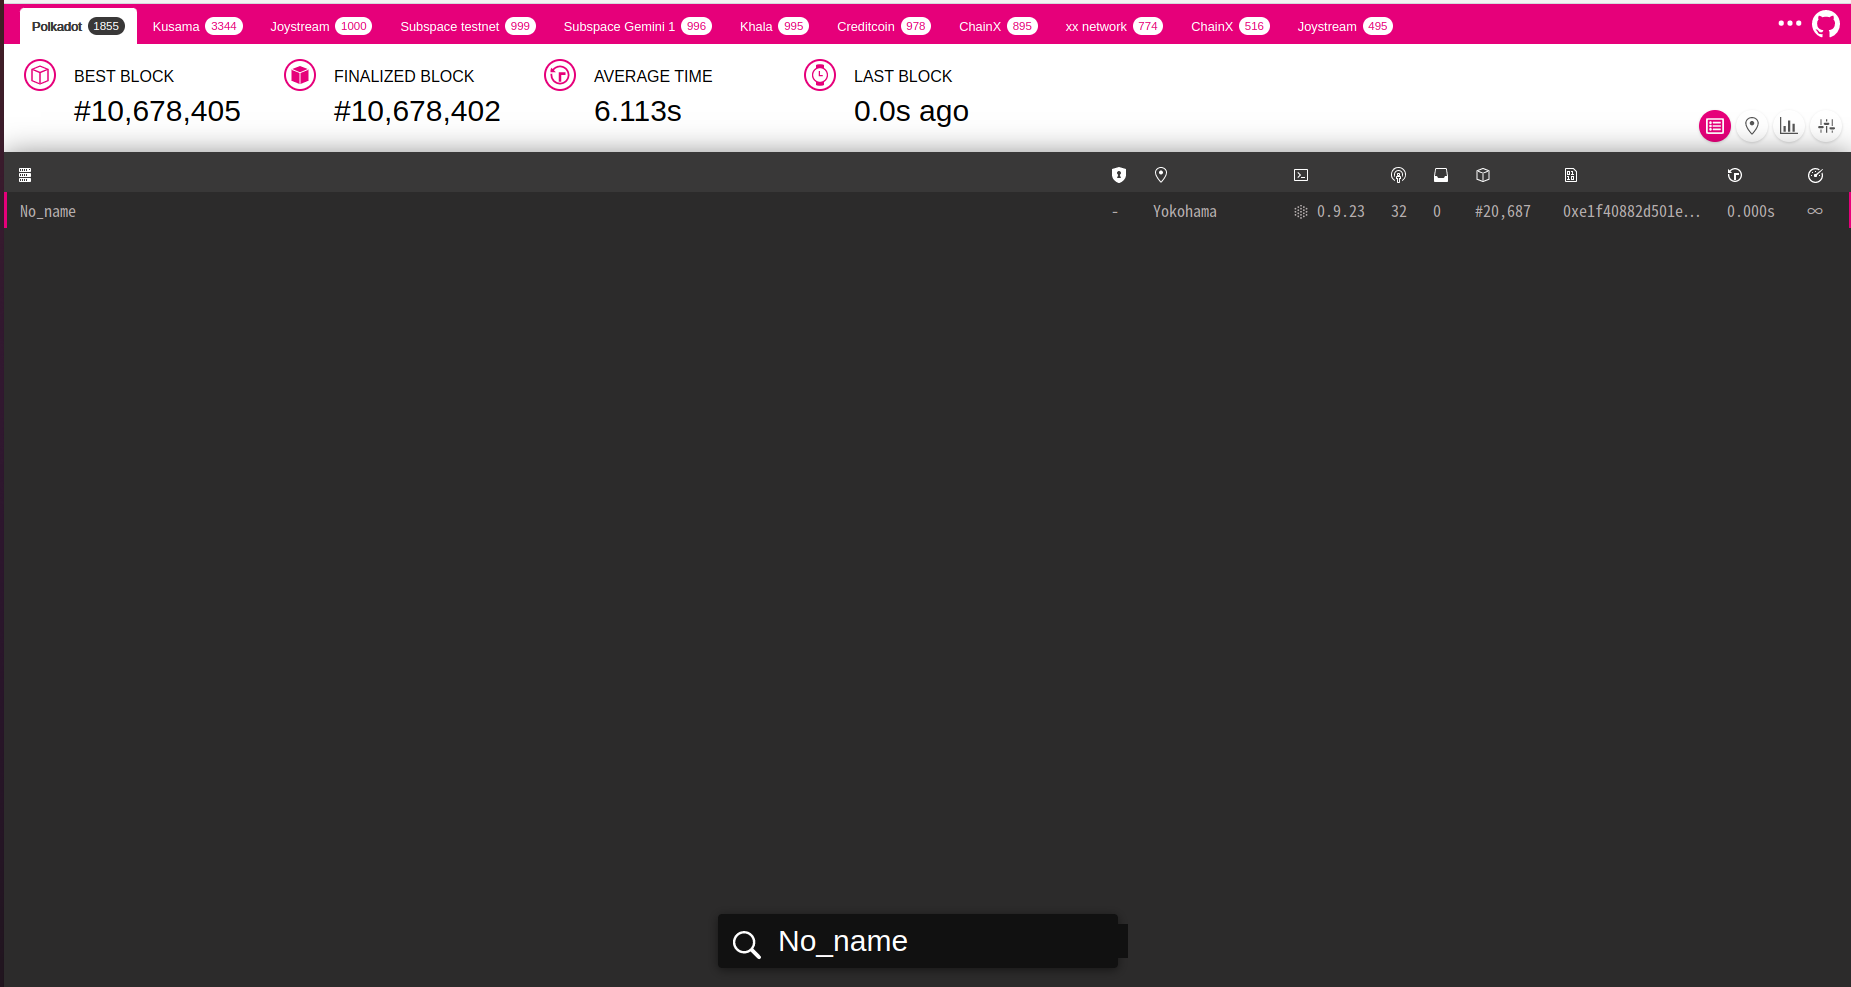Switch to the Kusama network tab

(196, 26)
